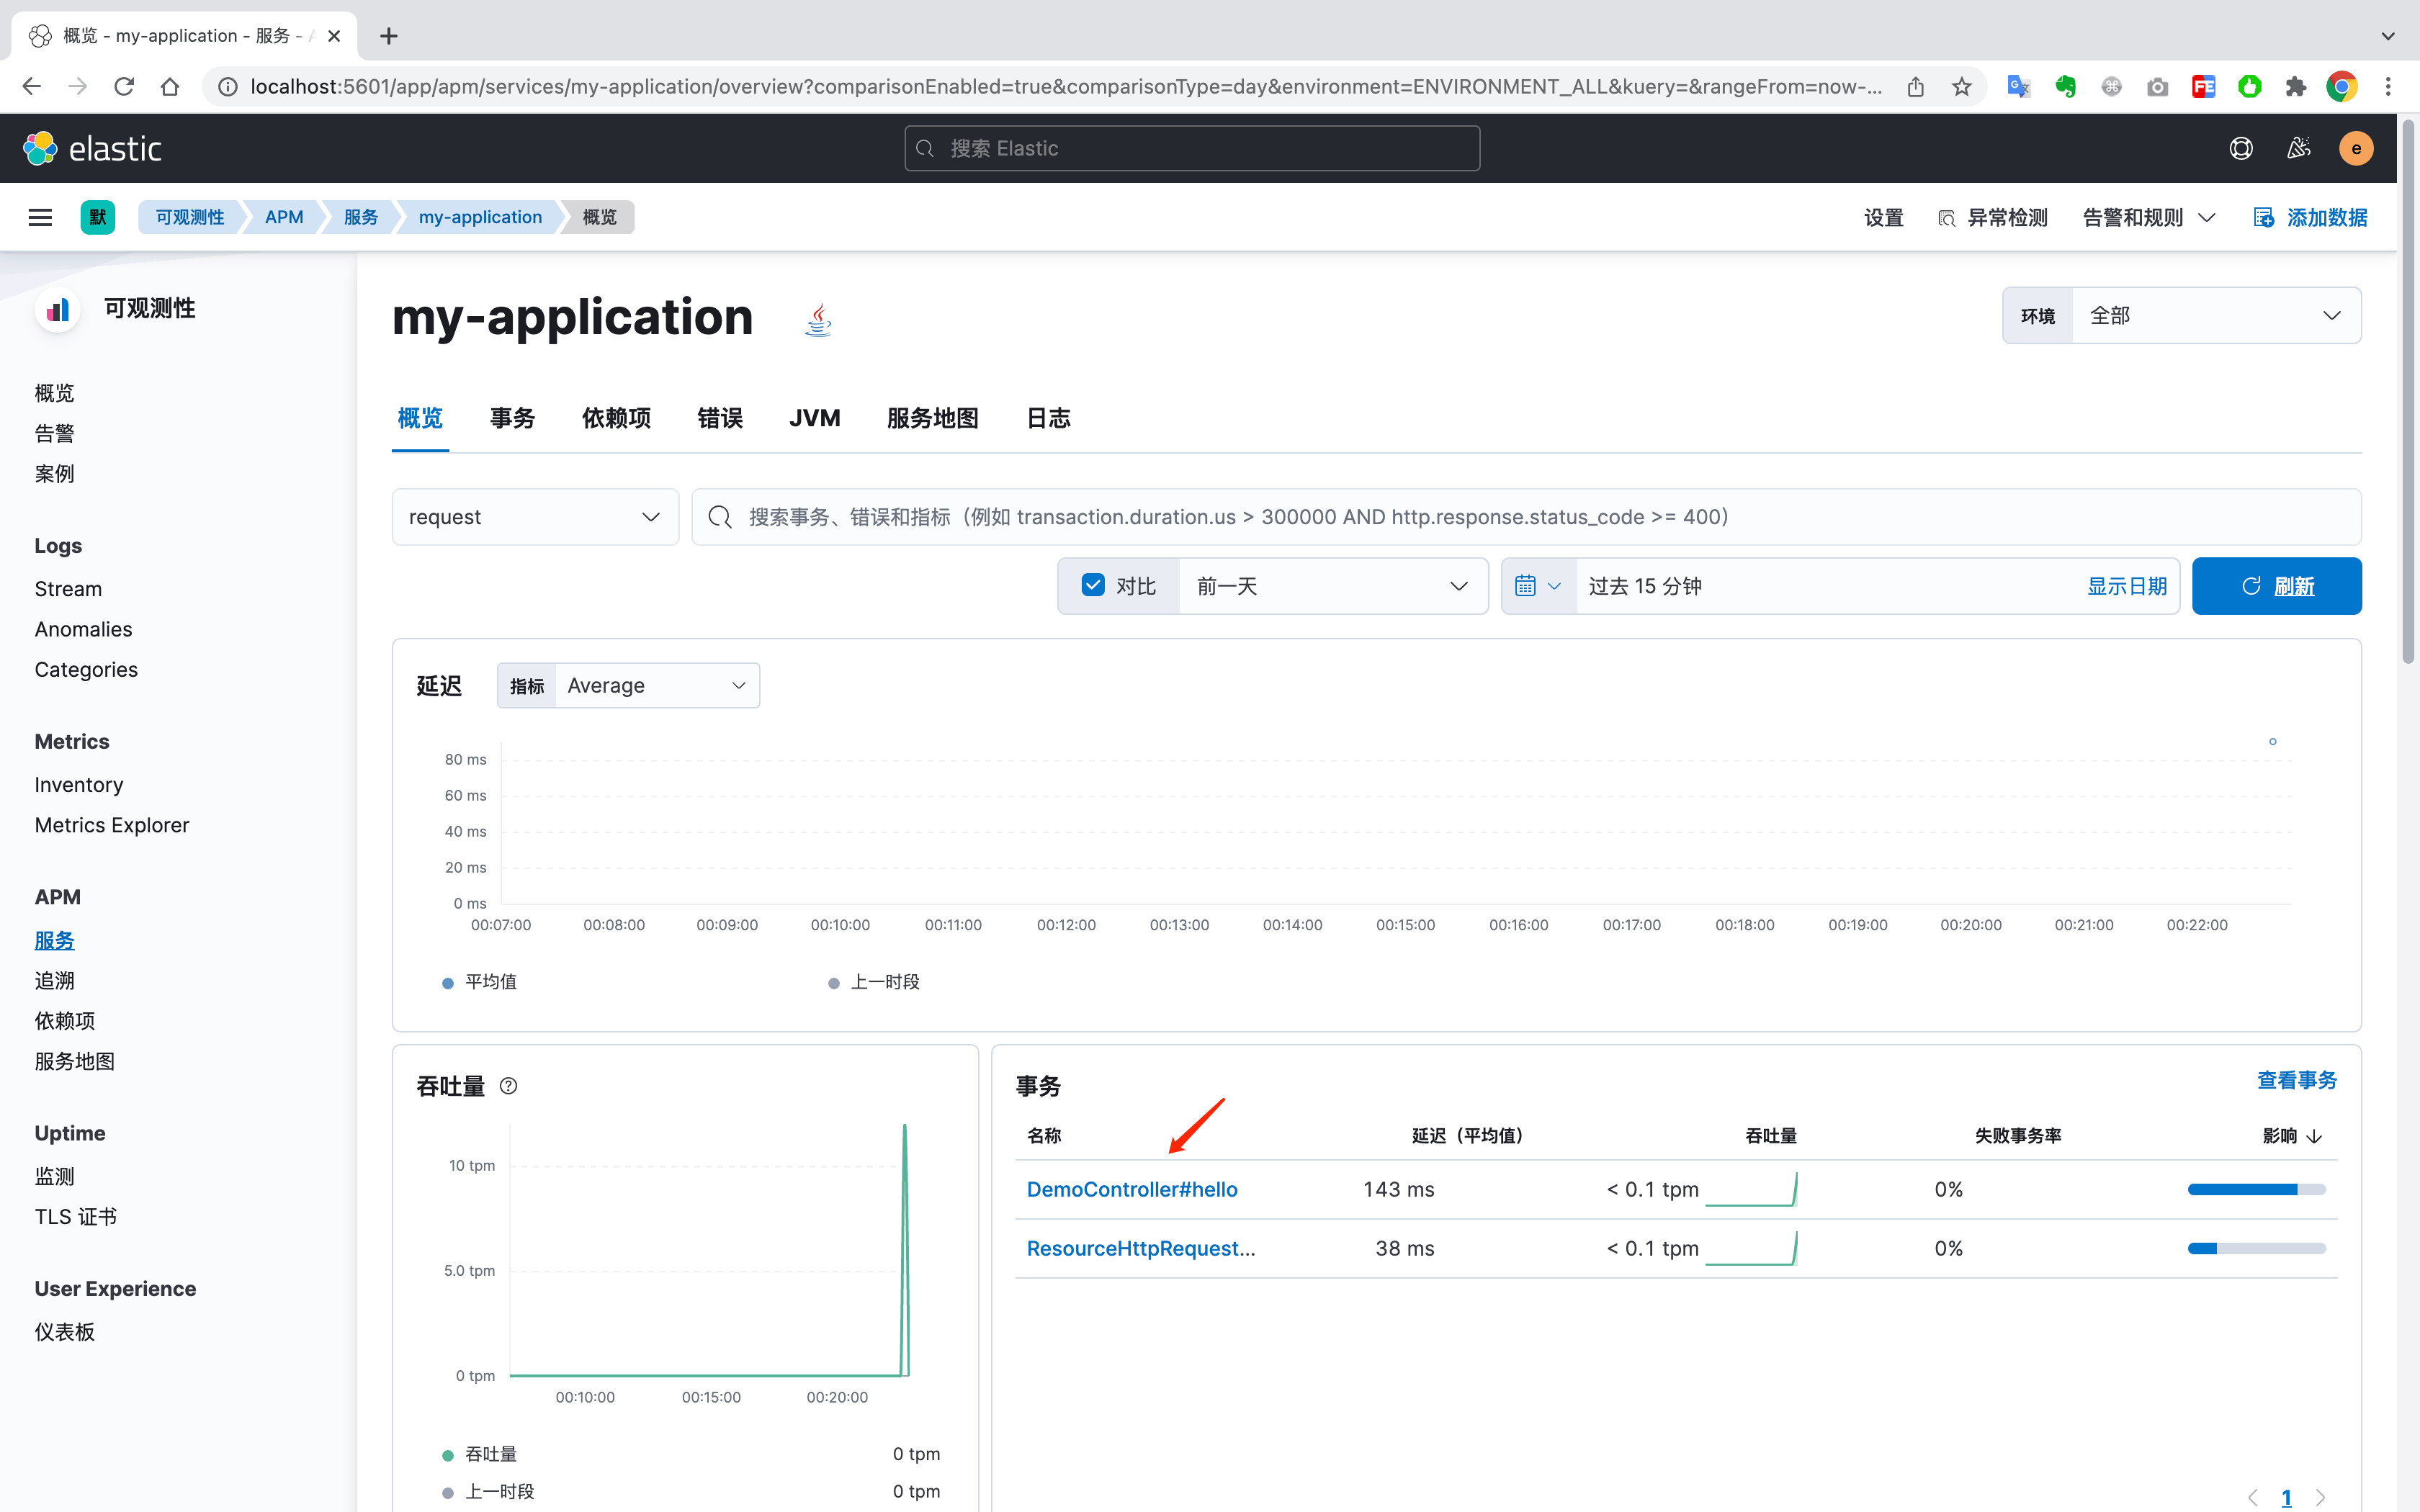Toggle the throughput legend series

pos(480,1454)
